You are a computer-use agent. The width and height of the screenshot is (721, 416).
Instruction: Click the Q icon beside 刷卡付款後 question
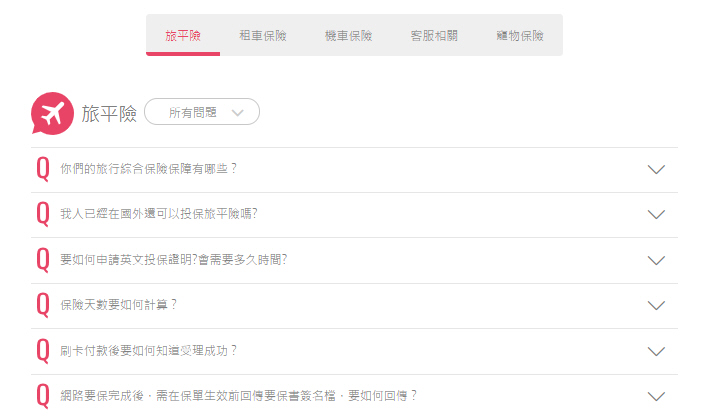point(43,351)
